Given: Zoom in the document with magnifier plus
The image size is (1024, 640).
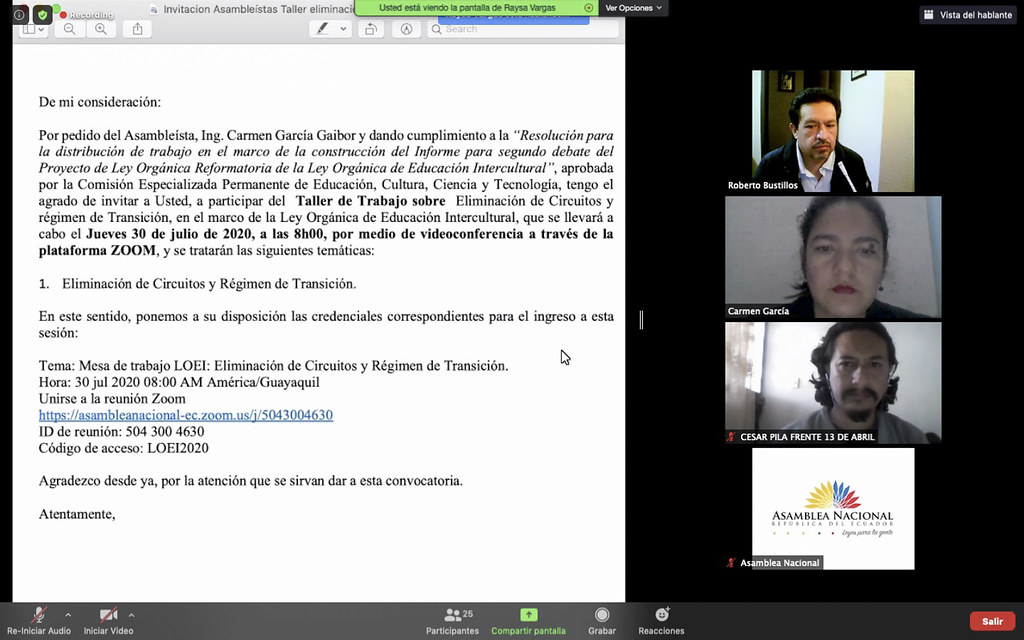Looking at the screenshot, I should (x=101, y=29).
